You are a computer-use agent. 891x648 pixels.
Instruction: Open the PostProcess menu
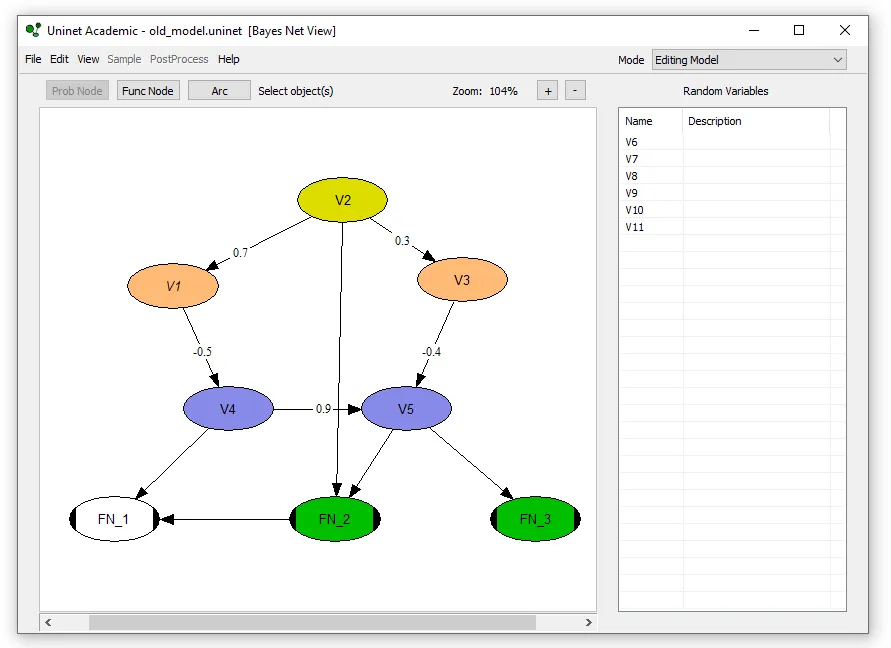(x=179, y=59)
